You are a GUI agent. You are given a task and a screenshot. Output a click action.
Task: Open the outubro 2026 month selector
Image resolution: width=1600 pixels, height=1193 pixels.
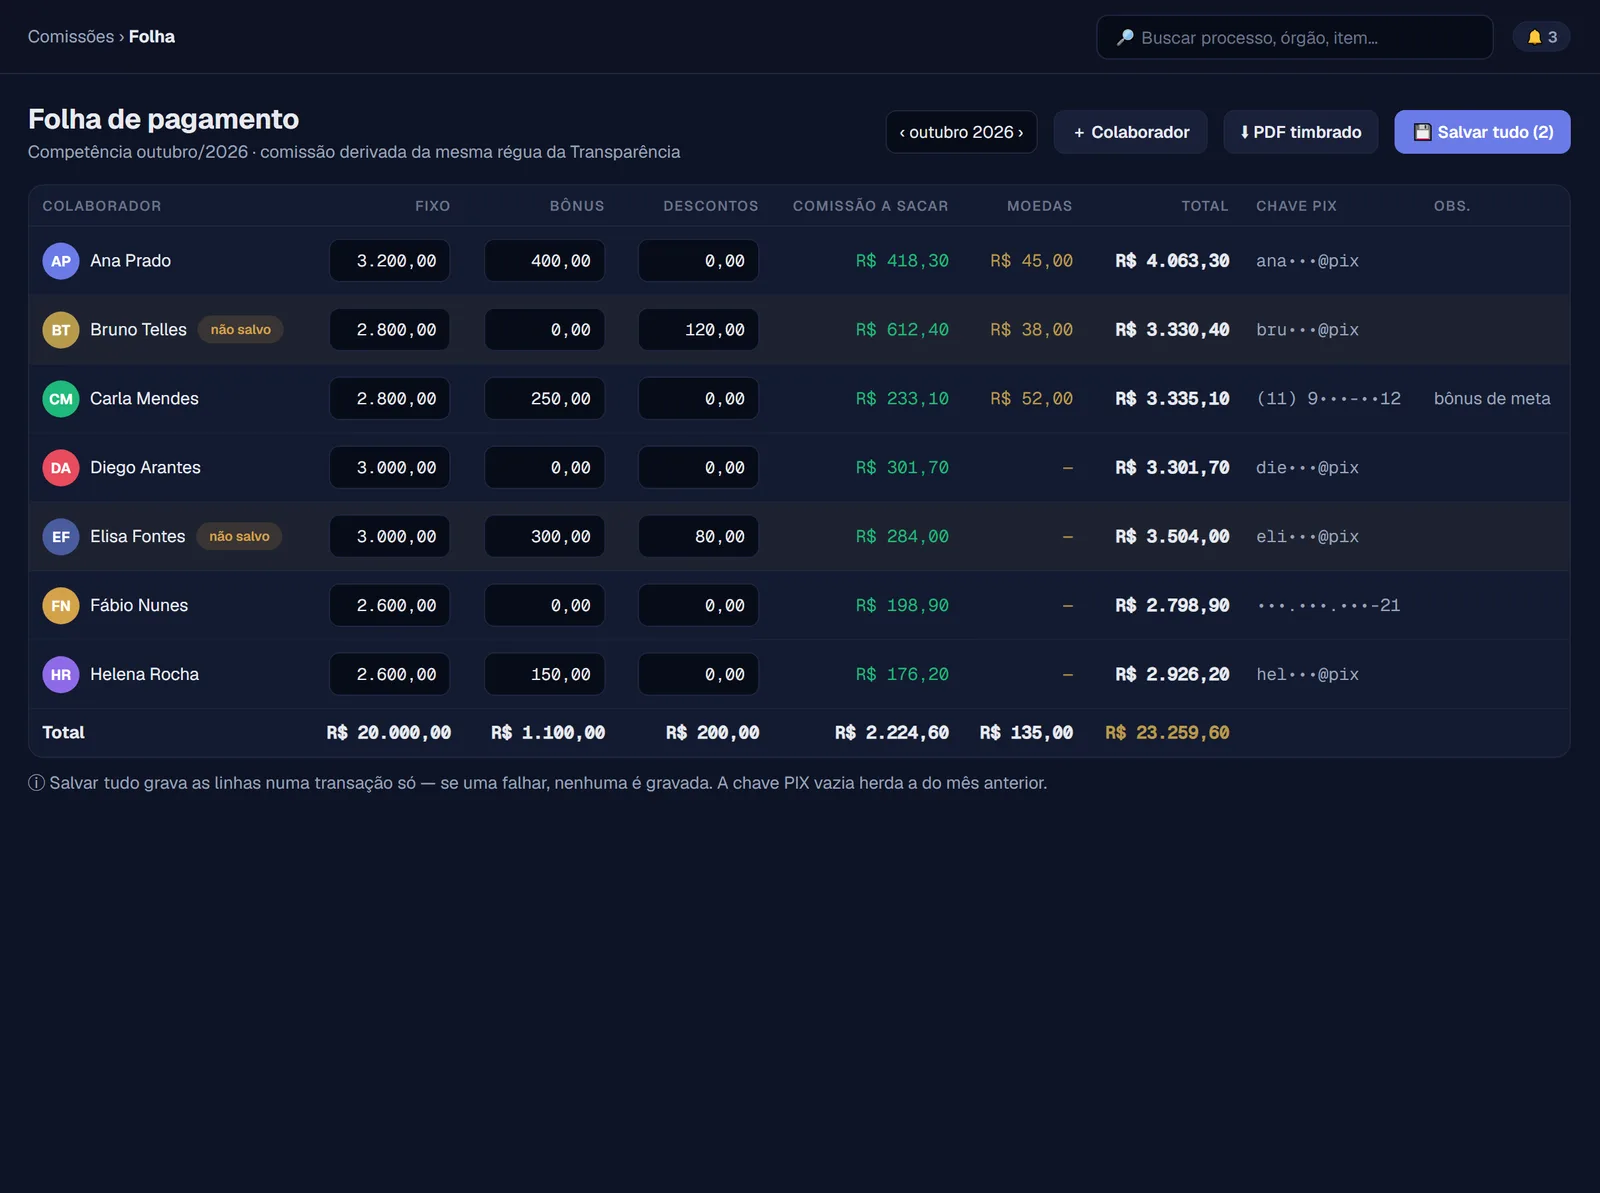pos(961,132)
